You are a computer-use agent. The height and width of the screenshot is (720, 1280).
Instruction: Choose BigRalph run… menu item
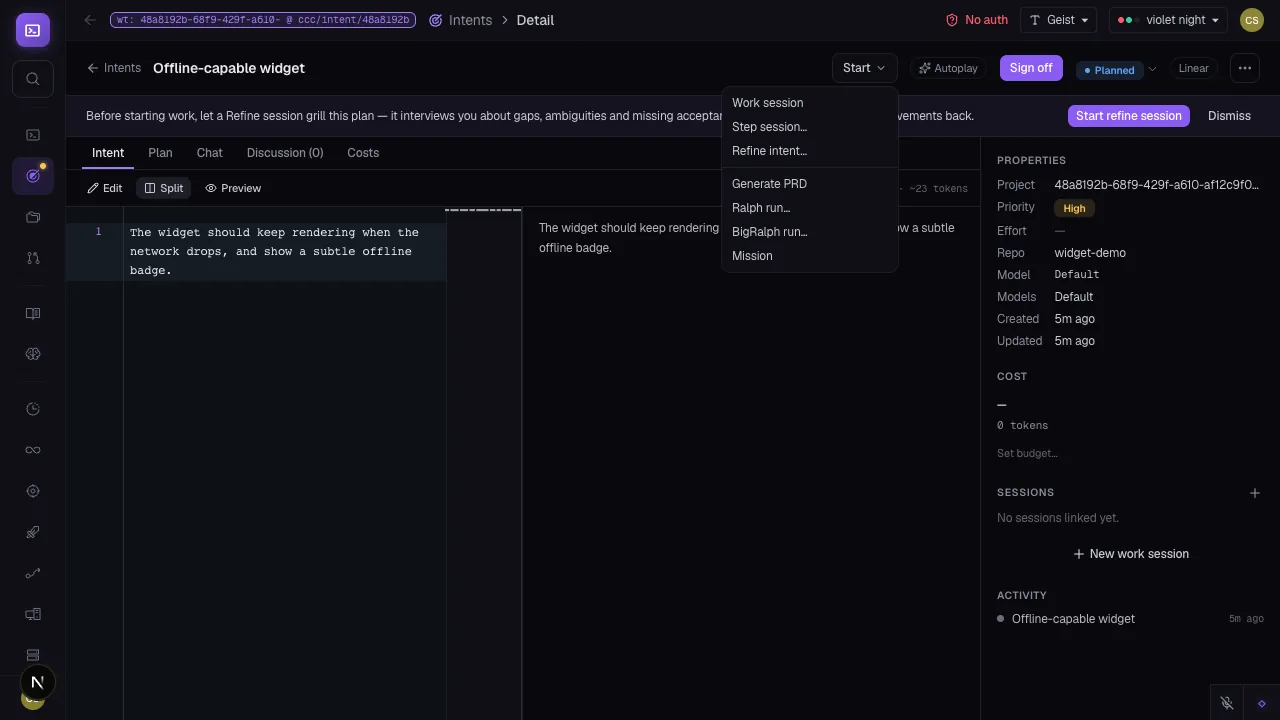click(x=809, y=232)
